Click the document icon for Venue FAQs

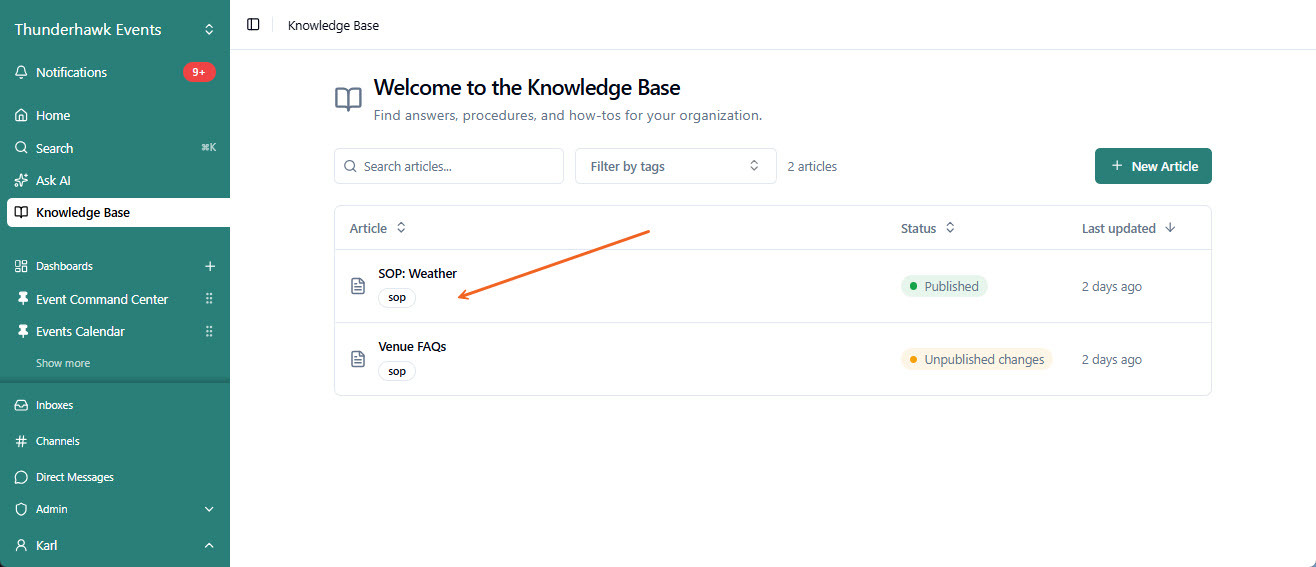tap(358, 359)
